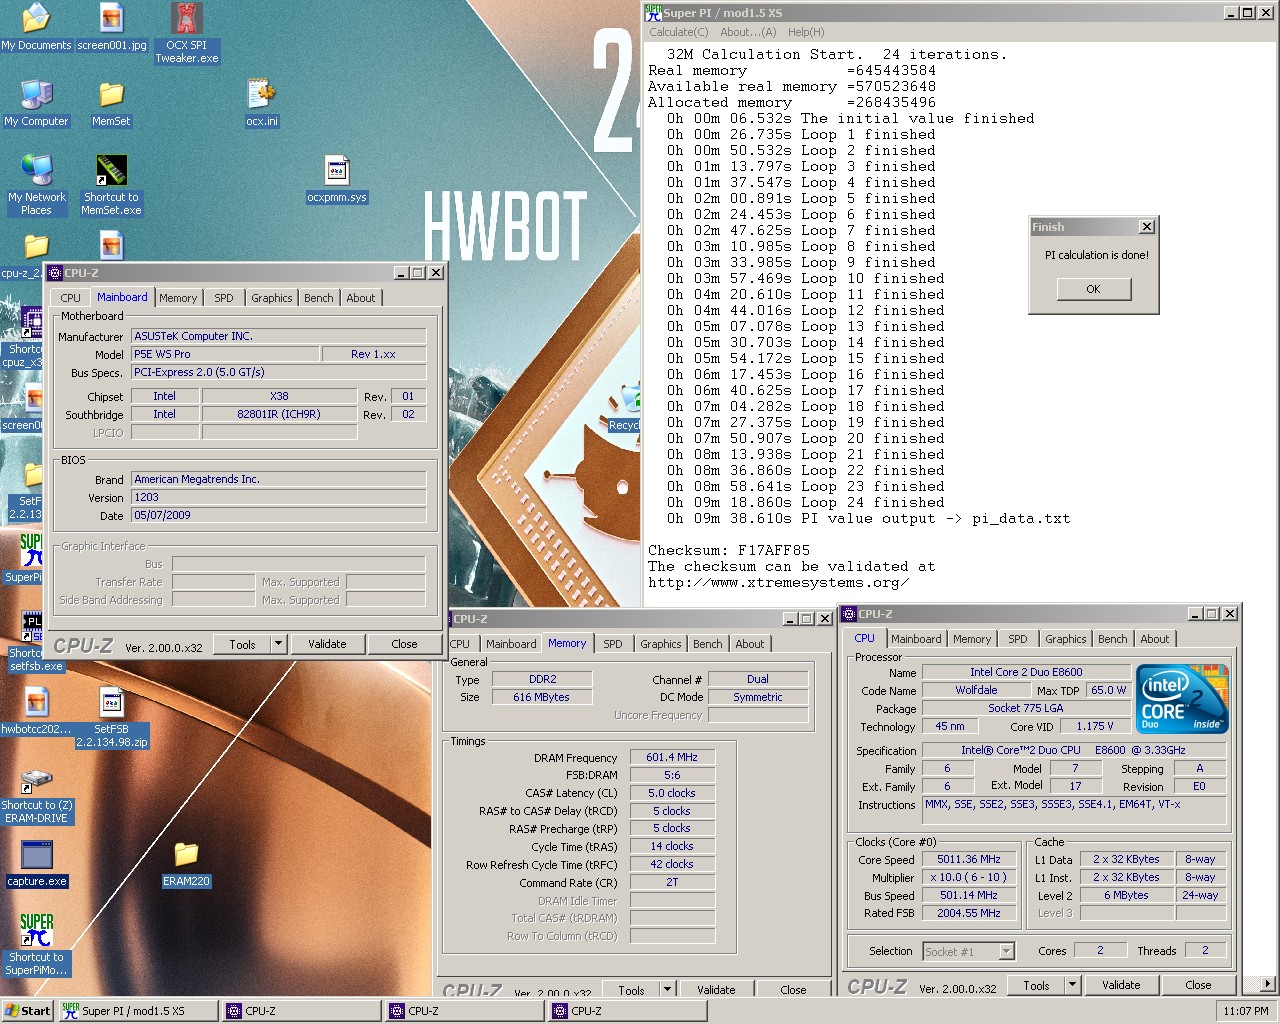The image size is (1280, 1024).
Task: Open Graphics tab in Memory CPU-Z window
Action: (x=661, y=644)
